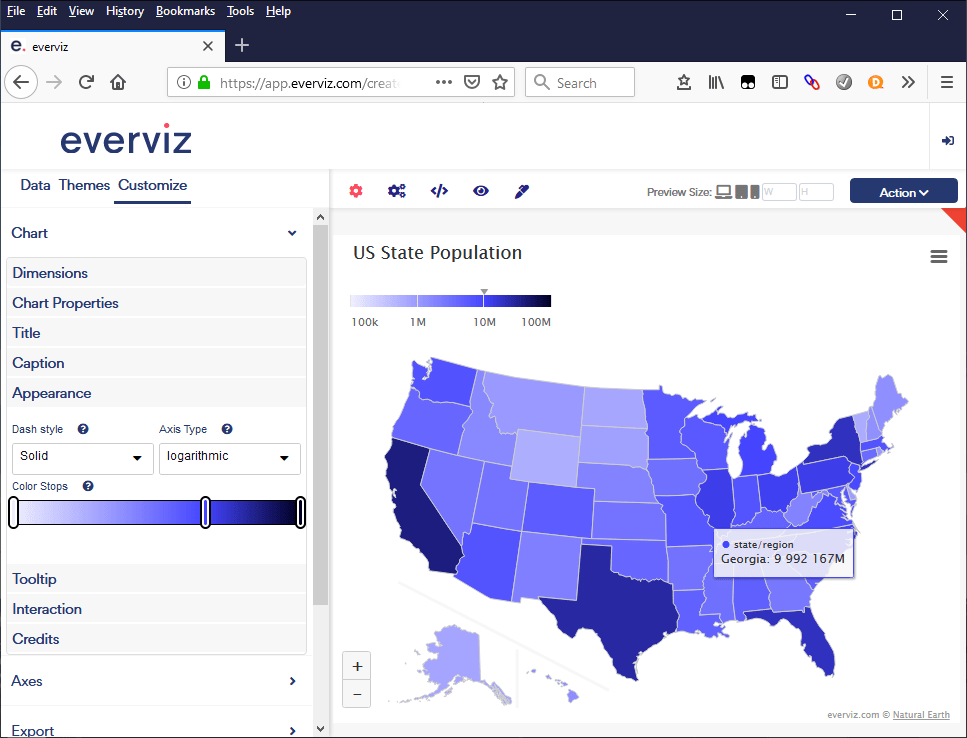Open the chart settings with the red gear icon

(355, 191)
